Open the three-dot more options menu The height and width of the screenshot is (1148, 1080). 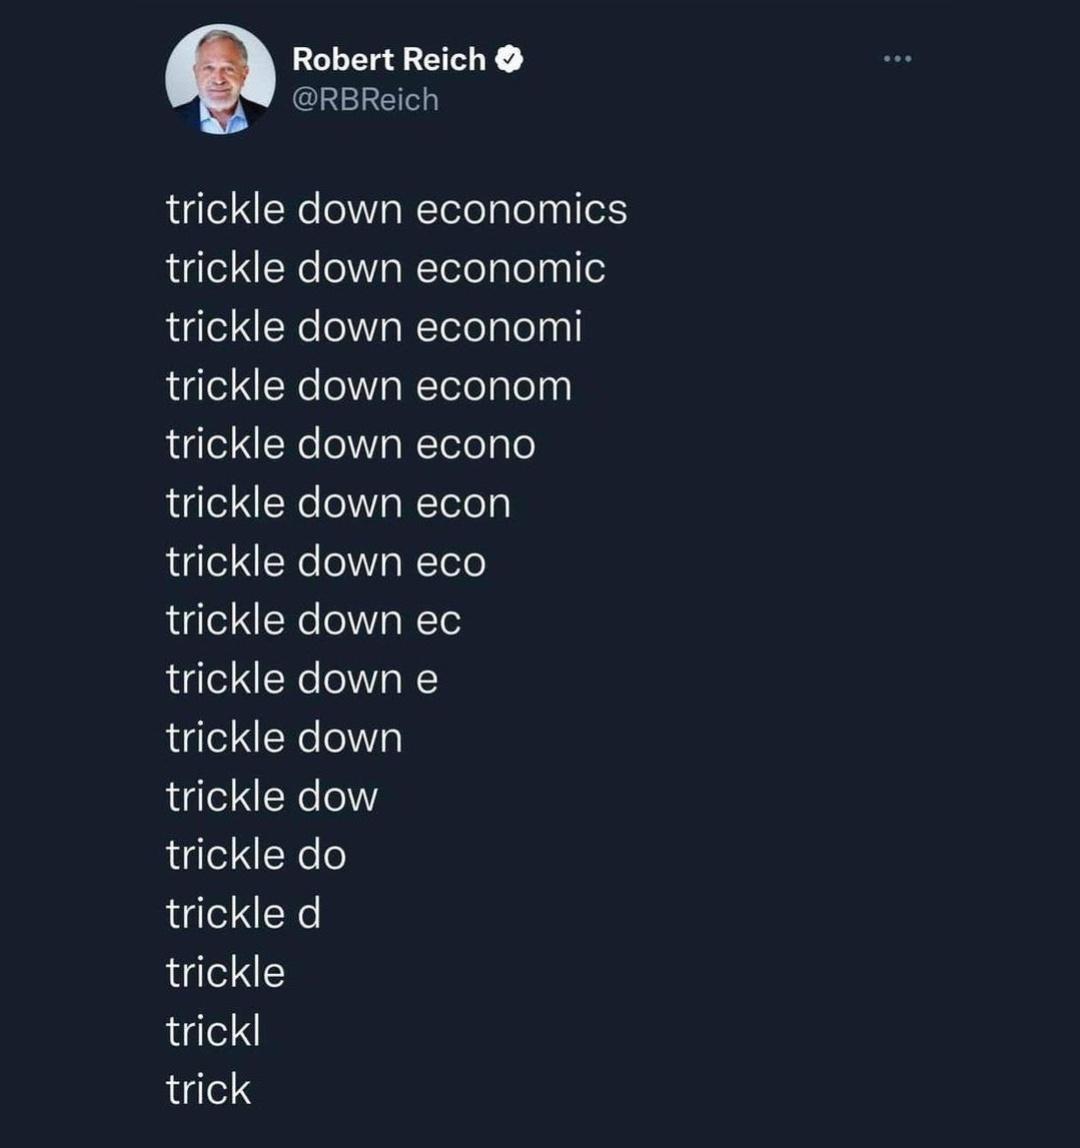tap(897, 57)
